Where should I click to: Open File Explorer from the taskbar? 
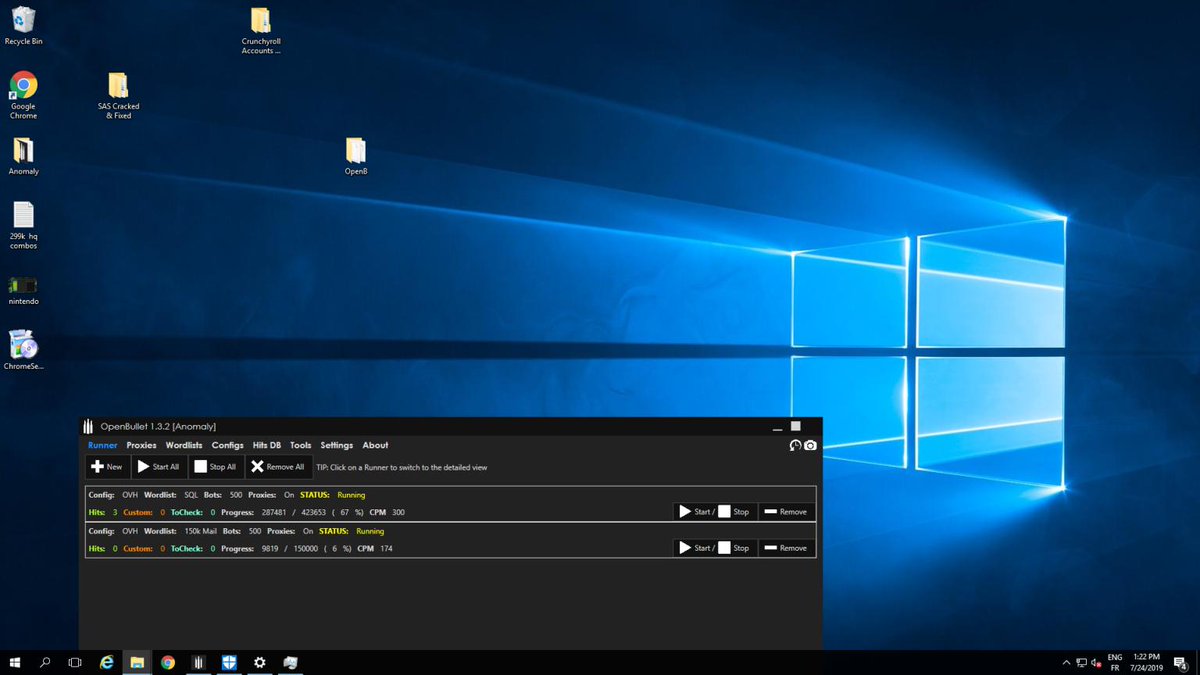137,662
